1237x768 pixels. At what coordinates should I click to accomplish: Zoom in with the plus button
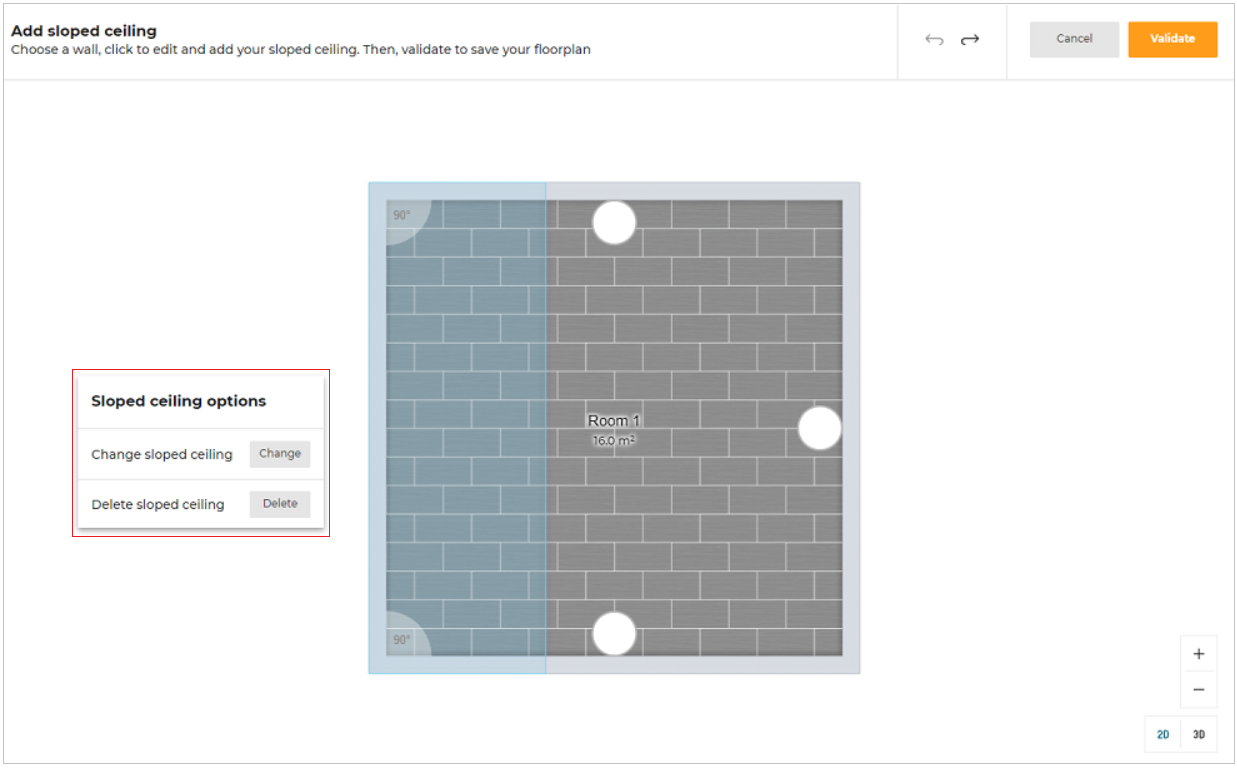click(x=1198, y=654)
